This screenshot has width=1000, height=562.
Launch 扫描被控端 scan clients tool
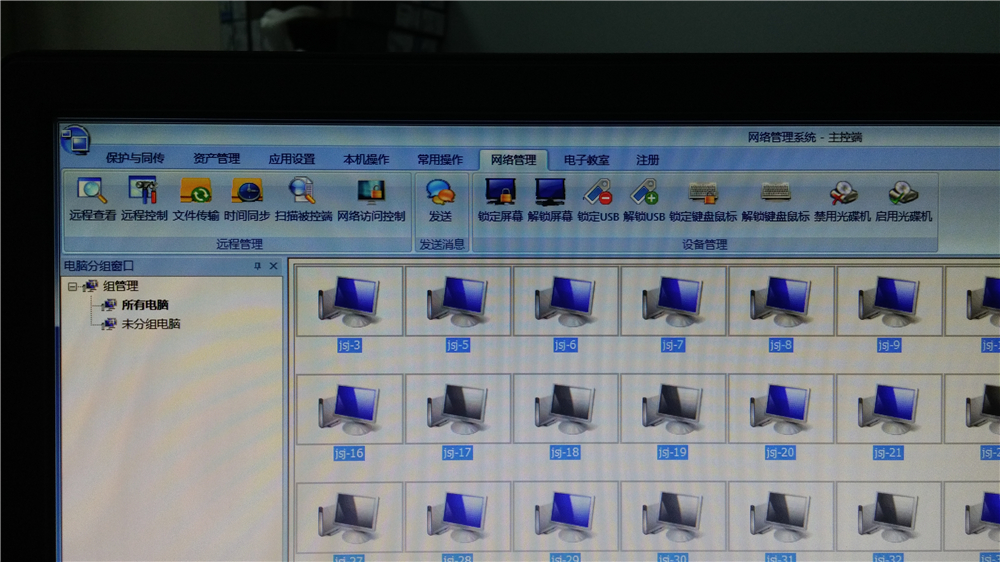tap(302, 198)
